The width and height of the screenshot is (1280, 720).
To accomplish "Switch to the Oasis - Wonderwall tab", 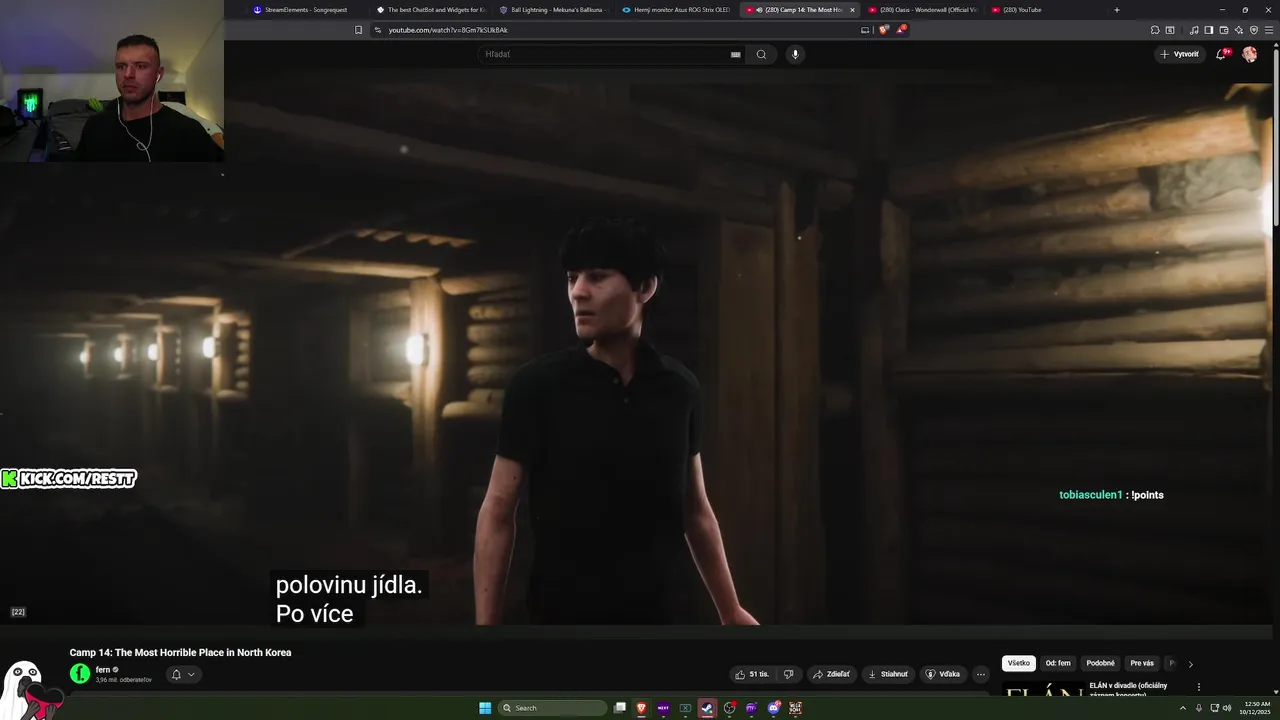I will pos(922,10).
